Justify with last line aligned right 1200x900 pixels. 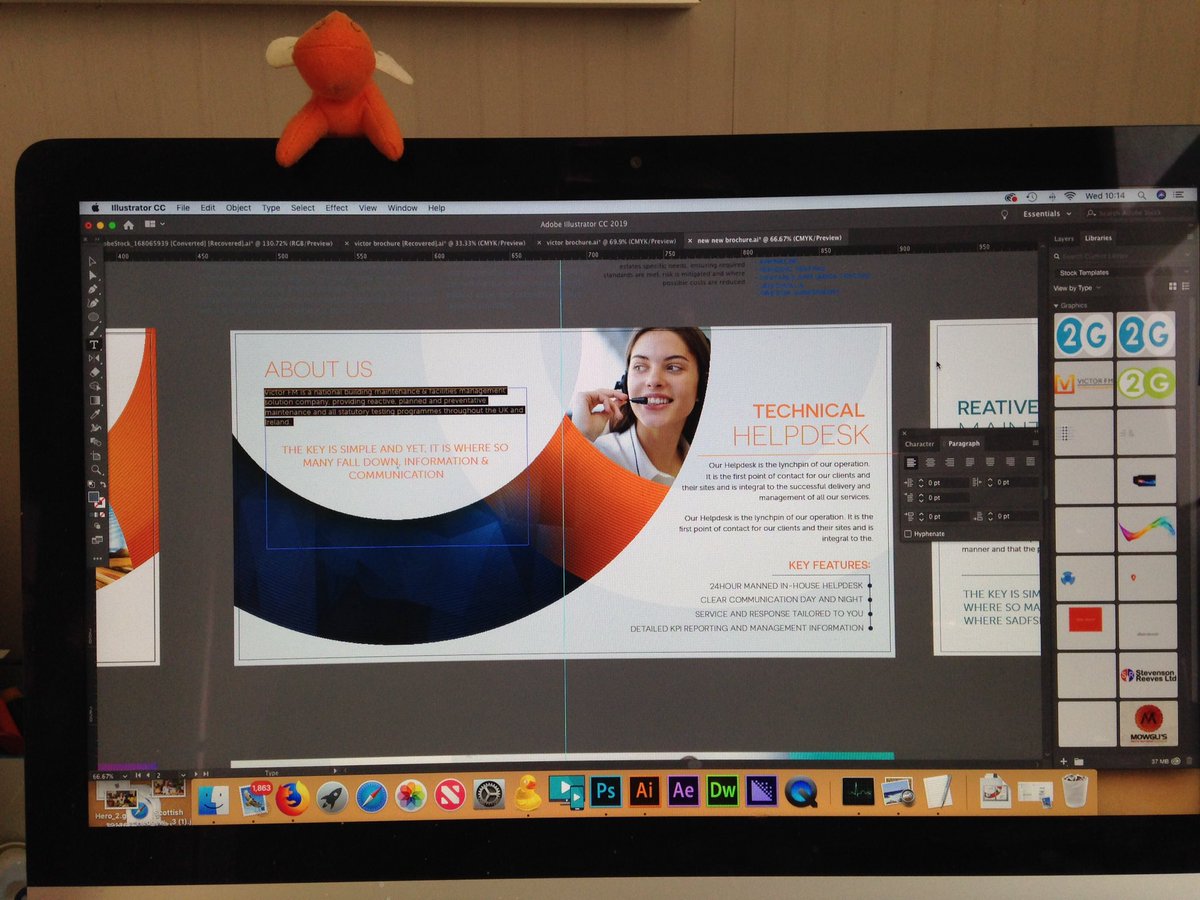tap(1010, 462)
